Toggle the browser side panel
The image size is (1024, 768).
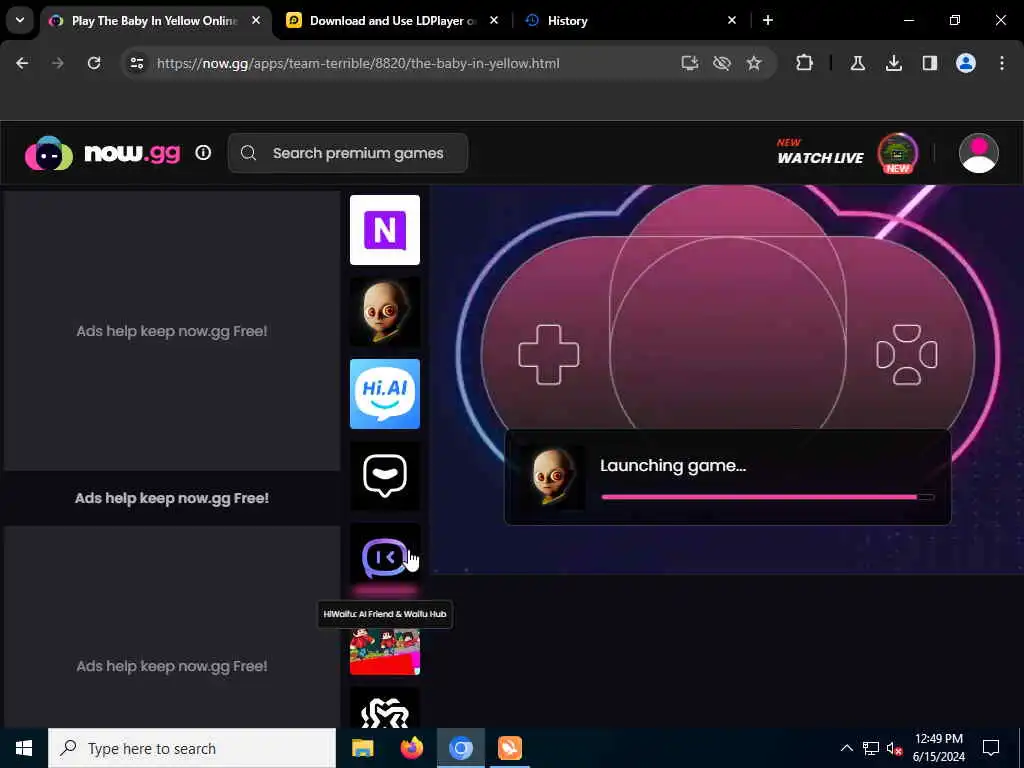929,63
